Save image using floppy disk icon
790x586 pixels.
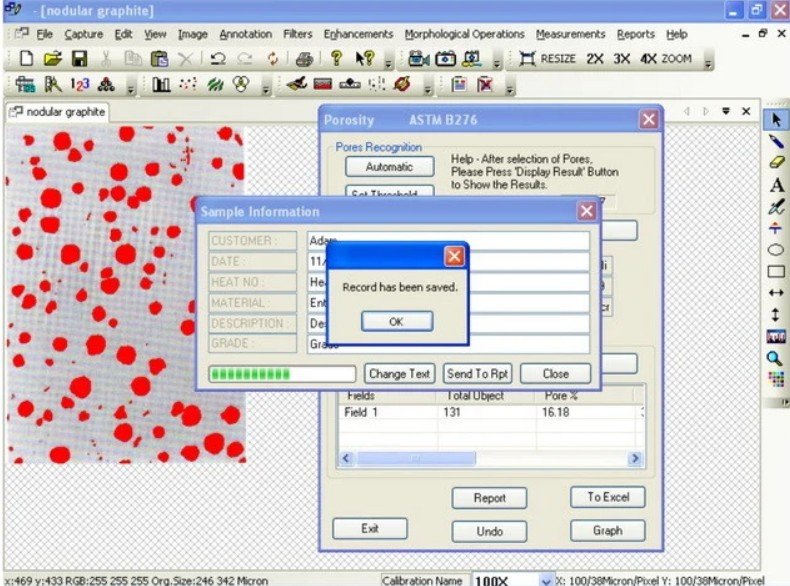pyautogui.click(x=79, y=59)
